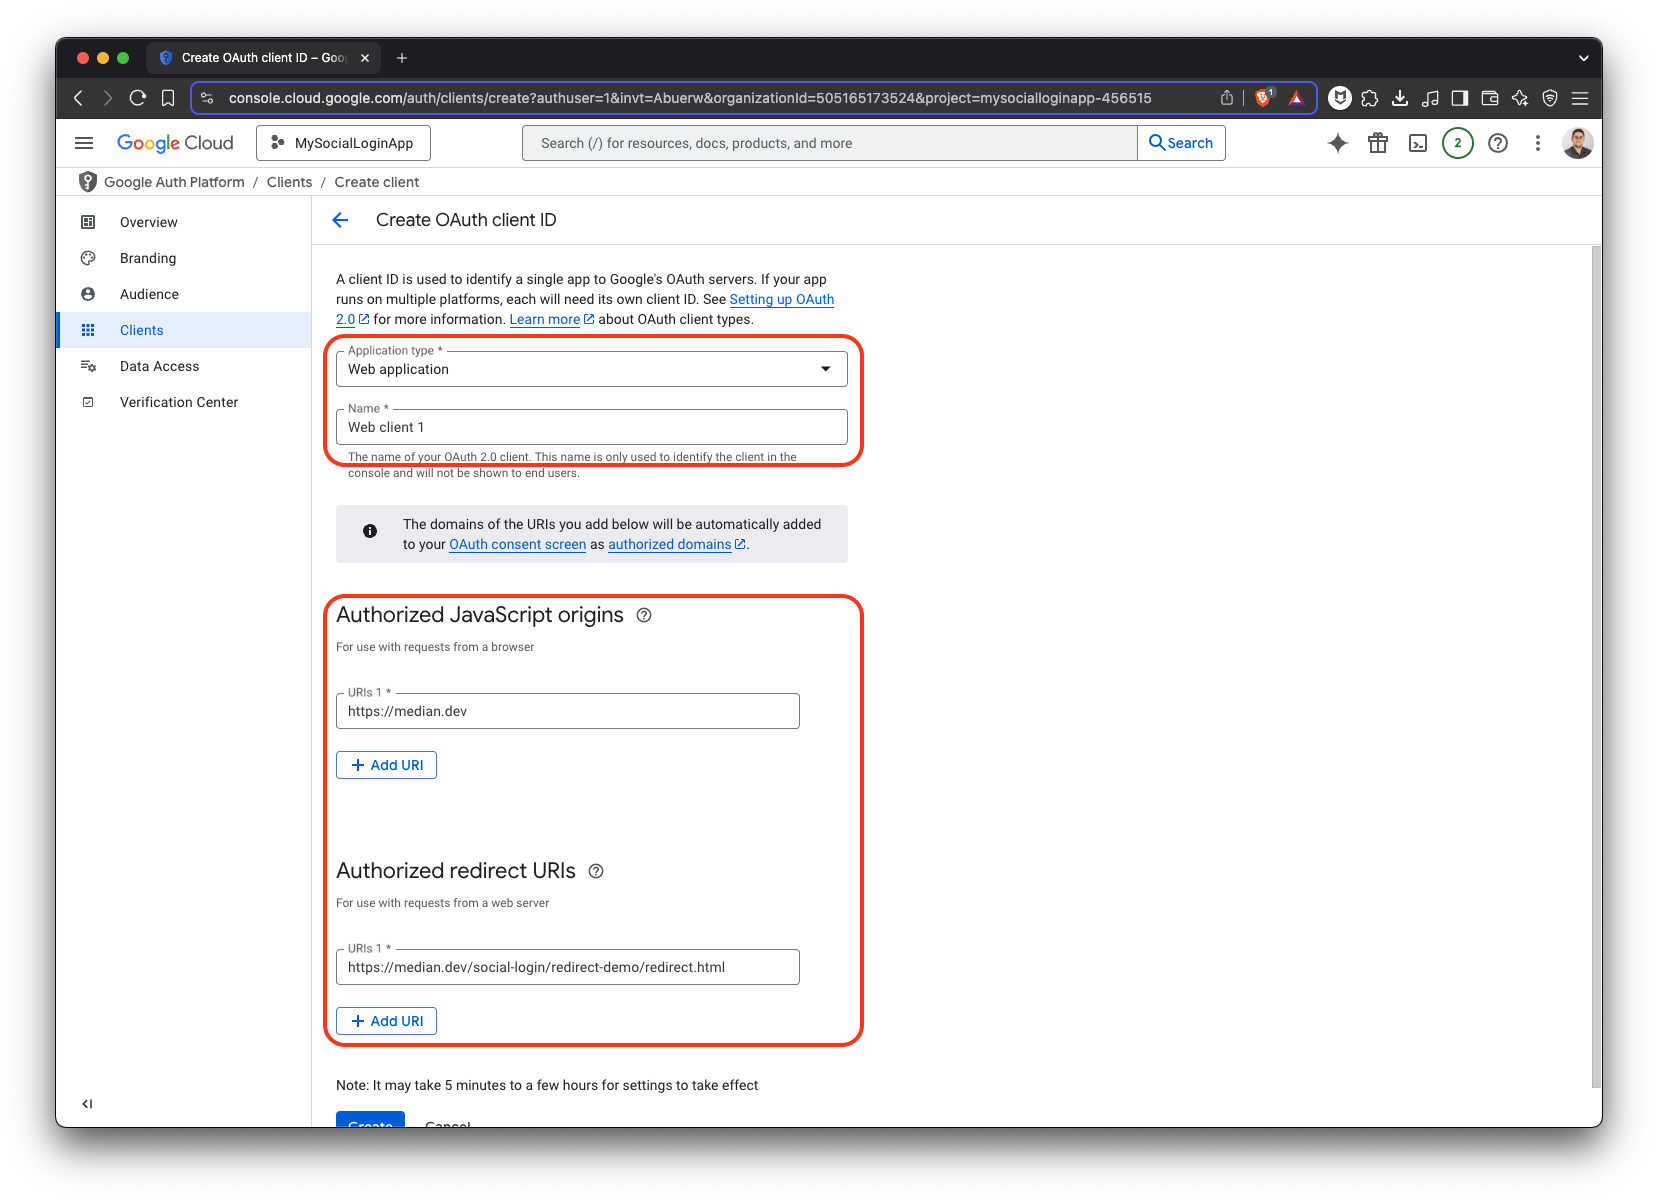
Task: Expand the Application type dropdown
Action: coord(592,369)
